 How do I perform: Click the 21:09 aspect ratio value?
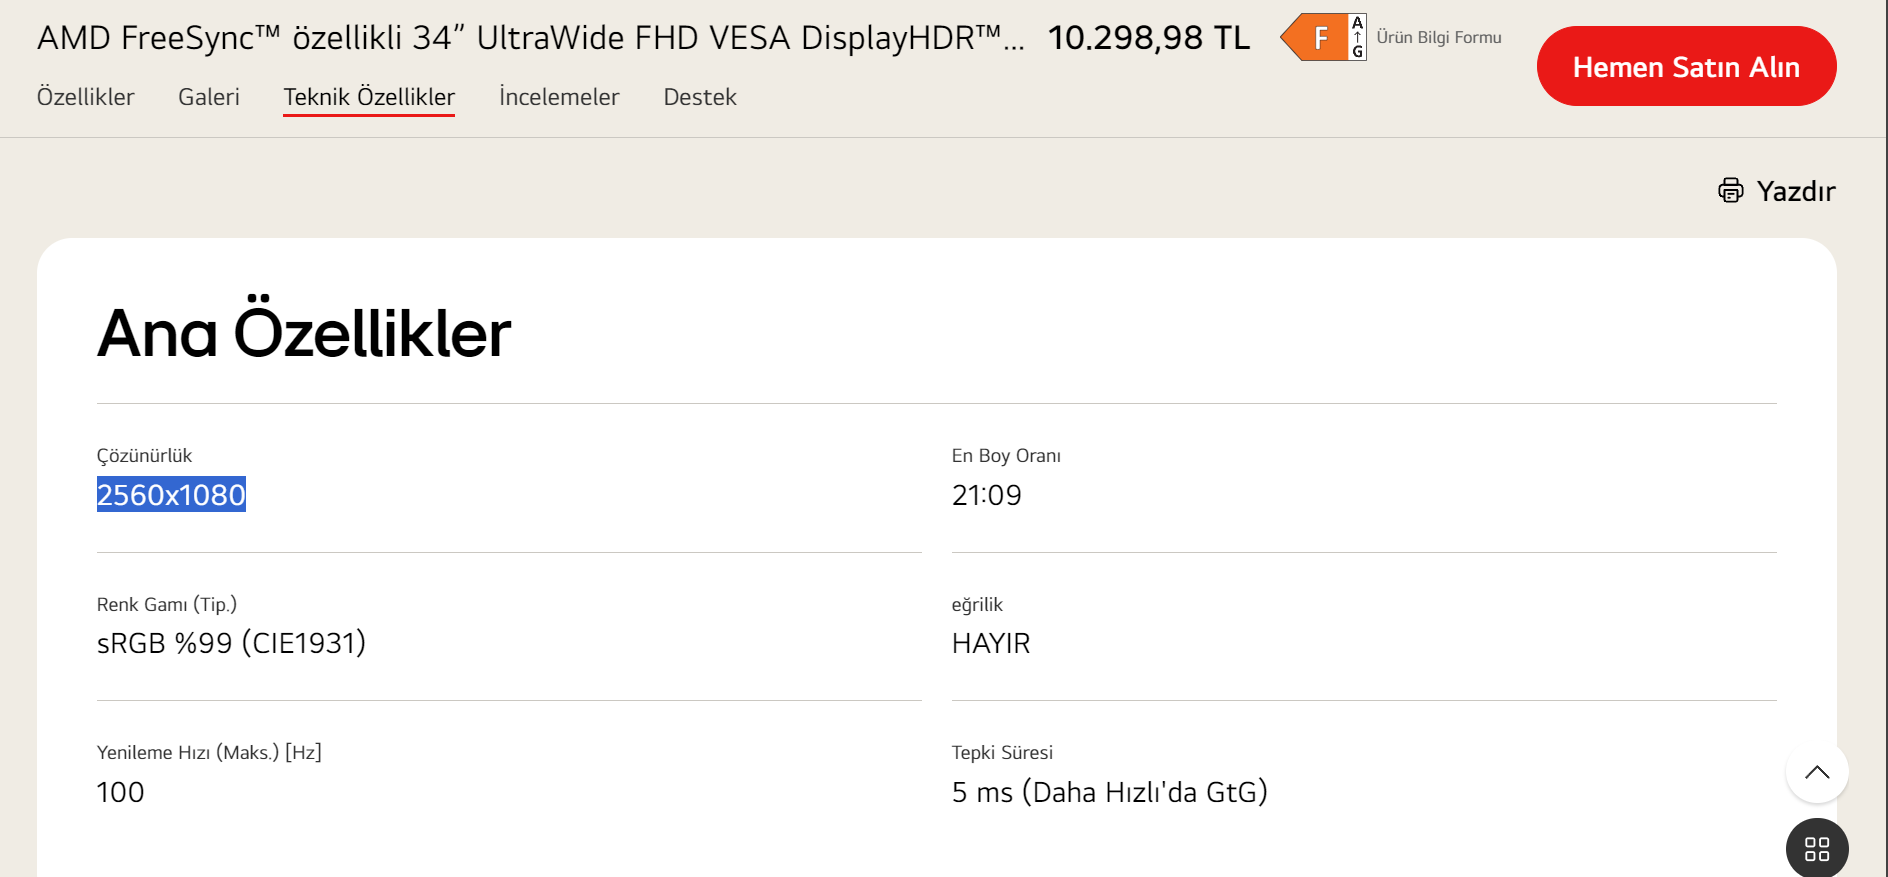tap(986, 495)
